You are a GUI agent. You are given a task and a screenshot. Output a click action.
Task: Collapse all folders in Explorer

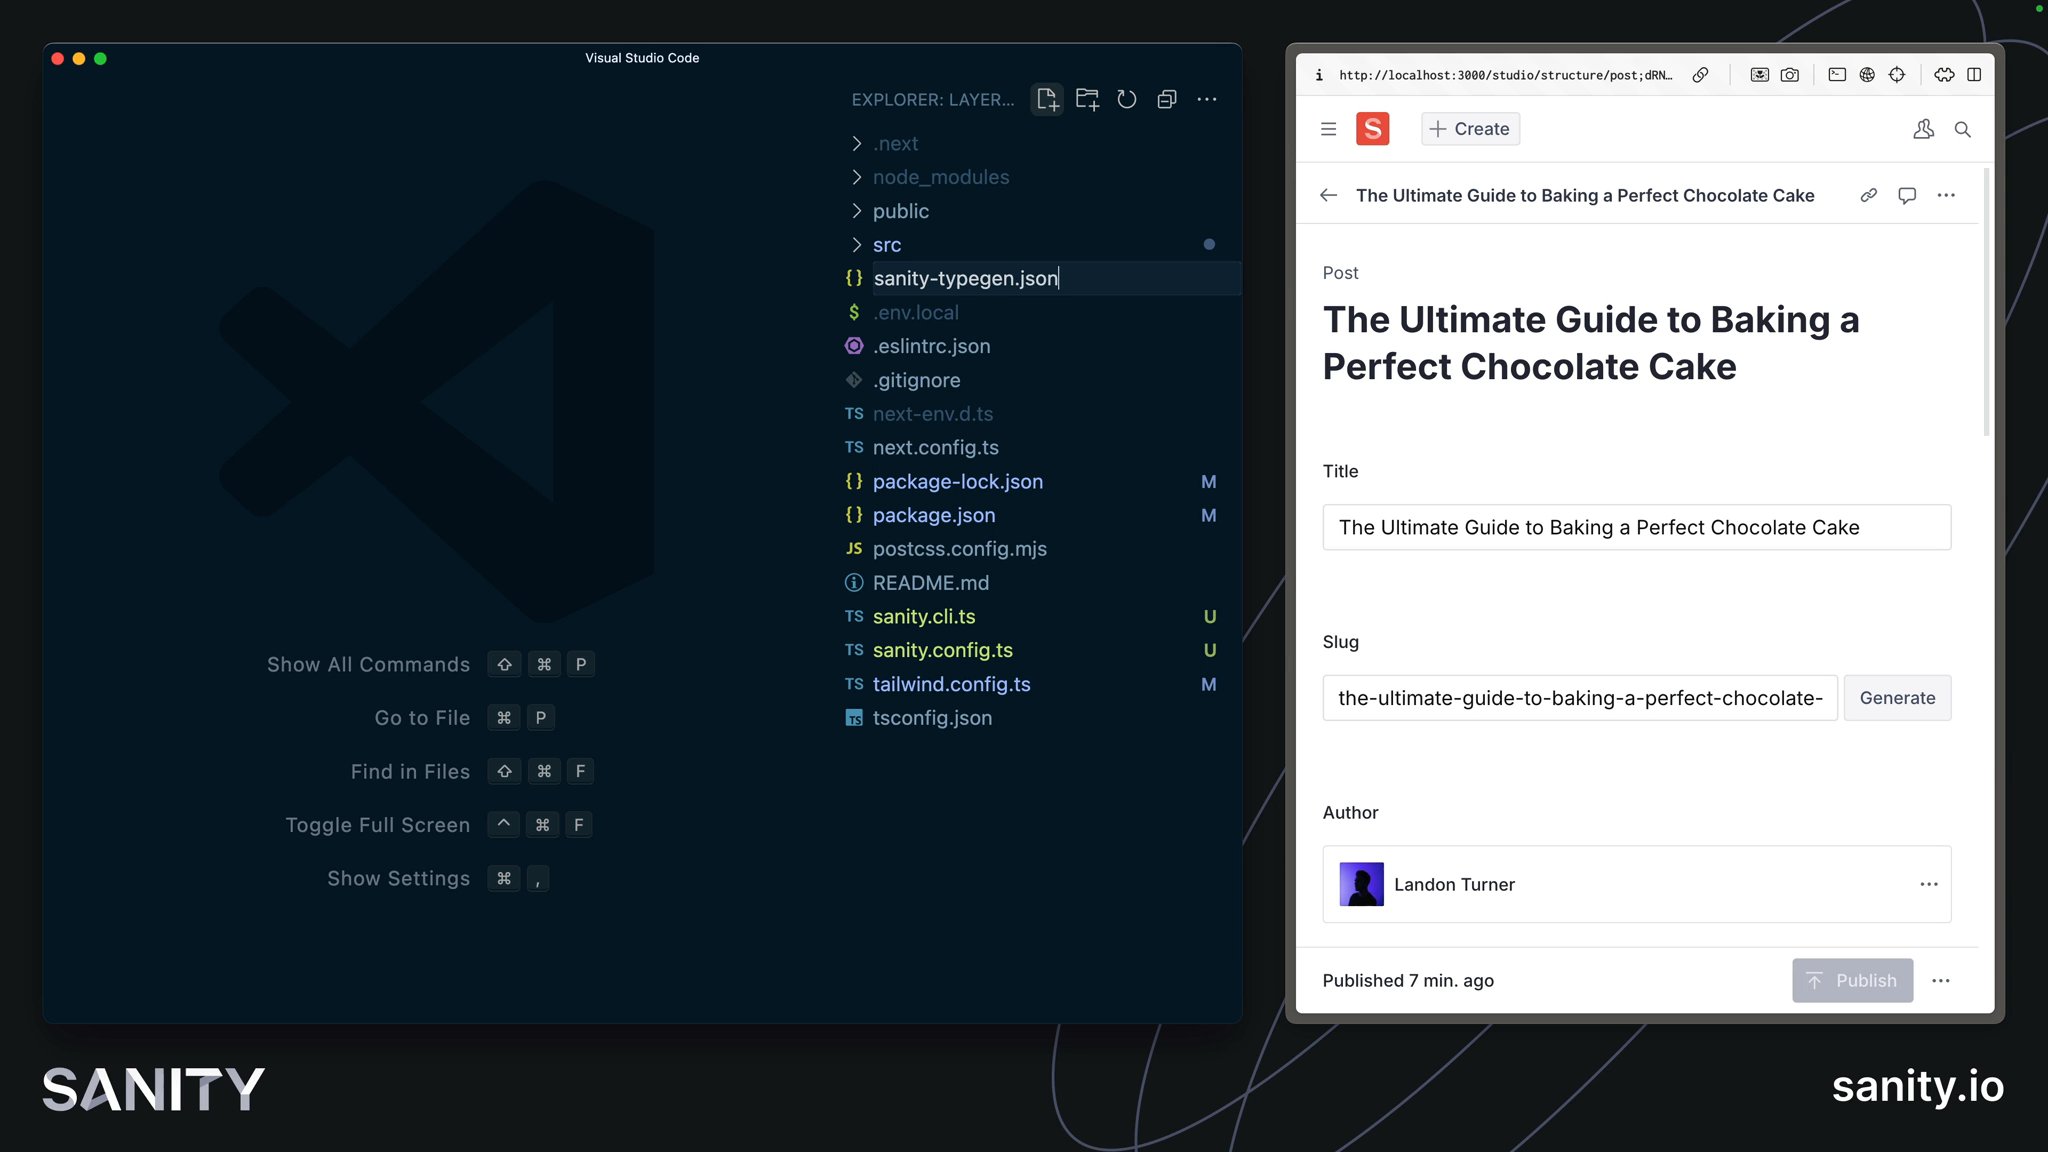pyautogui.click(x=1167, y=99)
